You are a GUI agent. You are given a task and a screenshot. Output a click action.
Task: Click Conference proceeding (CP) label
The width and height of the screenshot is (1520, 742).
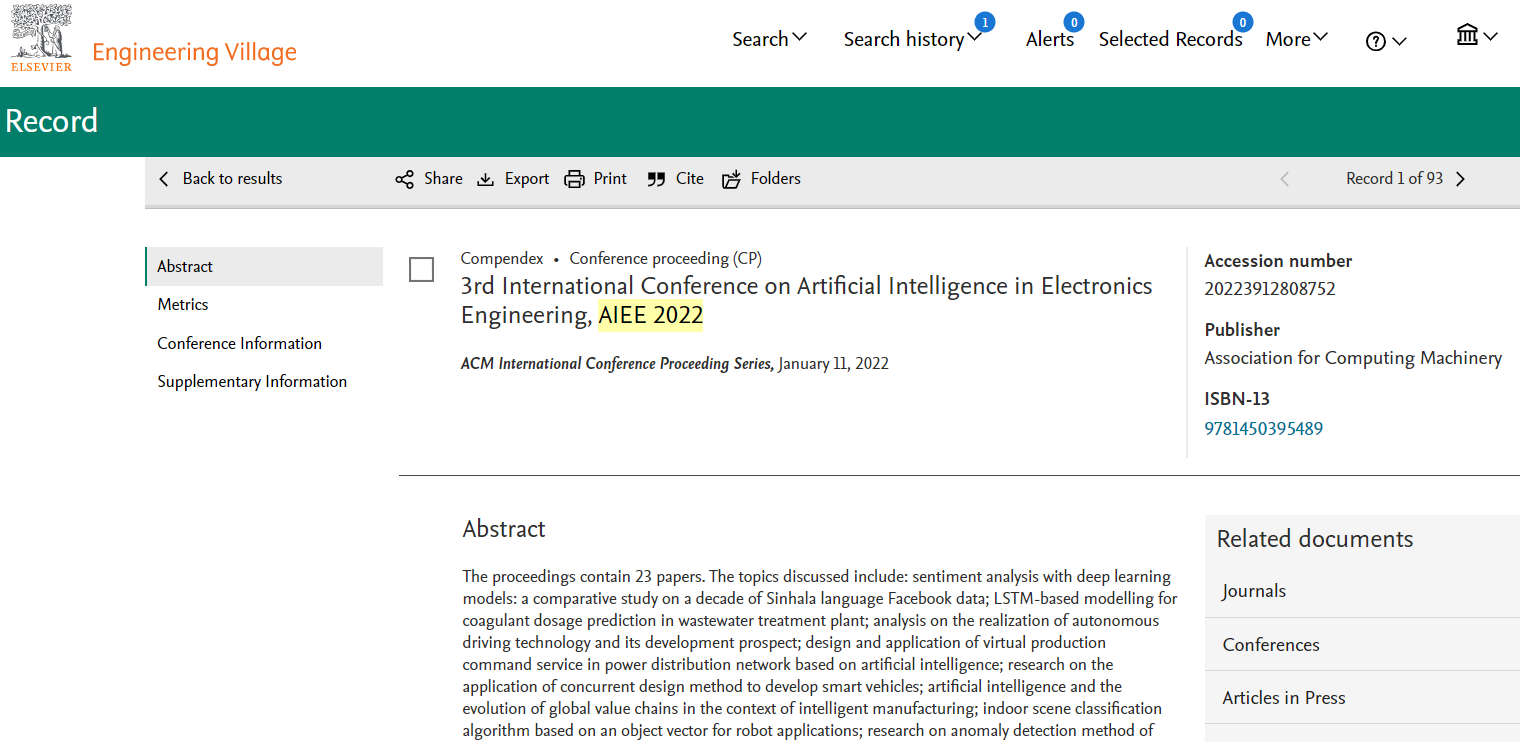(666, 259)
